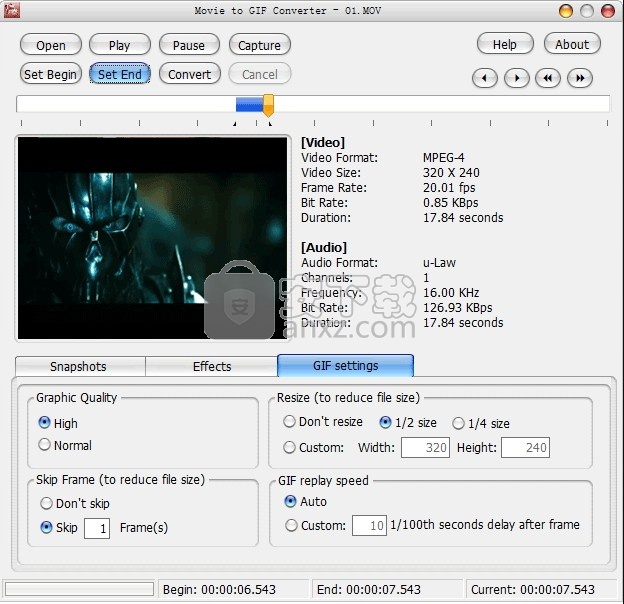Switch to the Effects tab
The height and width of the screenshot is (604, 624).
tap(212, 366)
